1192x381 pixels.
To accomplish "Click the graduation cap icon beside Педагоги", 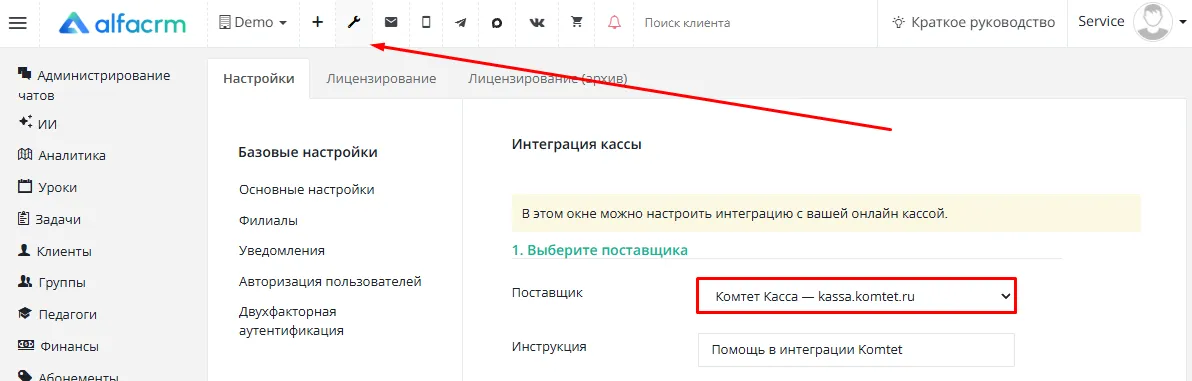I will pos(25,313).
